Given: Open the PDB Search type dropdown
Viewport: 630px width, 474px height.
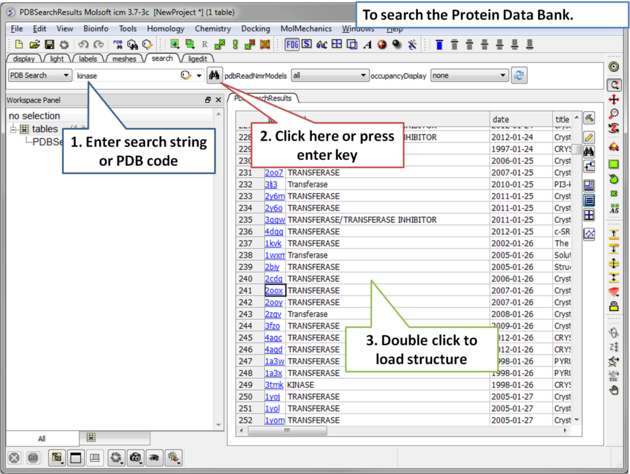Looking at the screenshot, I should (66, 76).
